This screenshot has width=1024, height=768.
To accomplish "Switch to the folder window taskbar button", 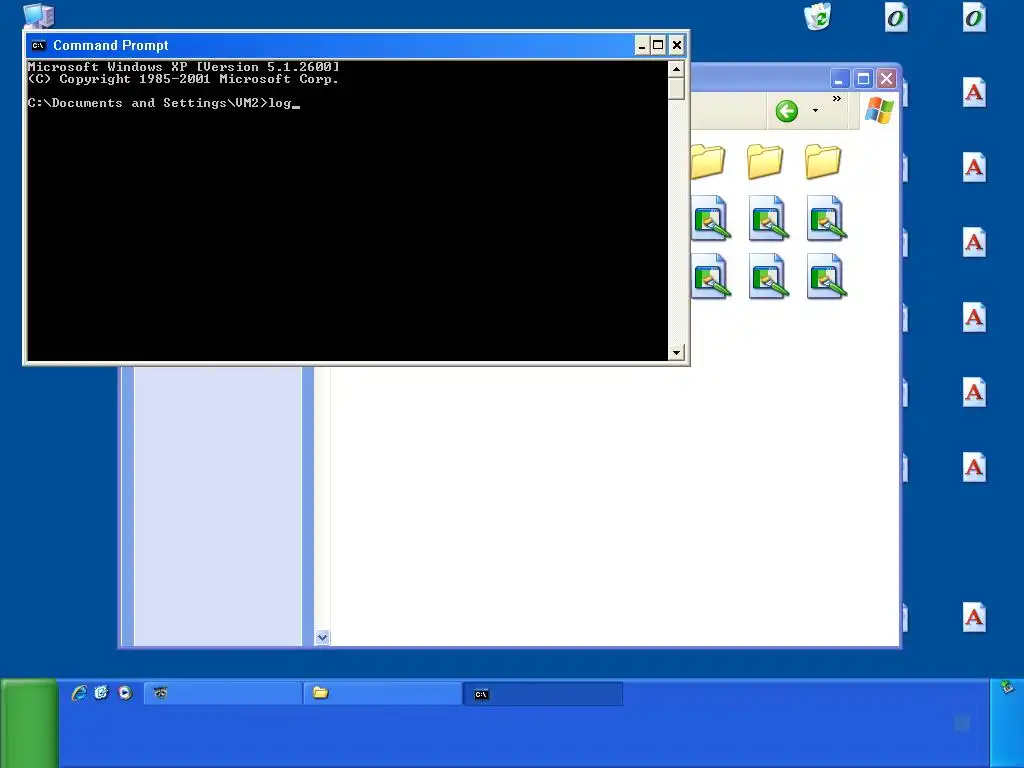I will pyautogui.click(x=383, y=694).
